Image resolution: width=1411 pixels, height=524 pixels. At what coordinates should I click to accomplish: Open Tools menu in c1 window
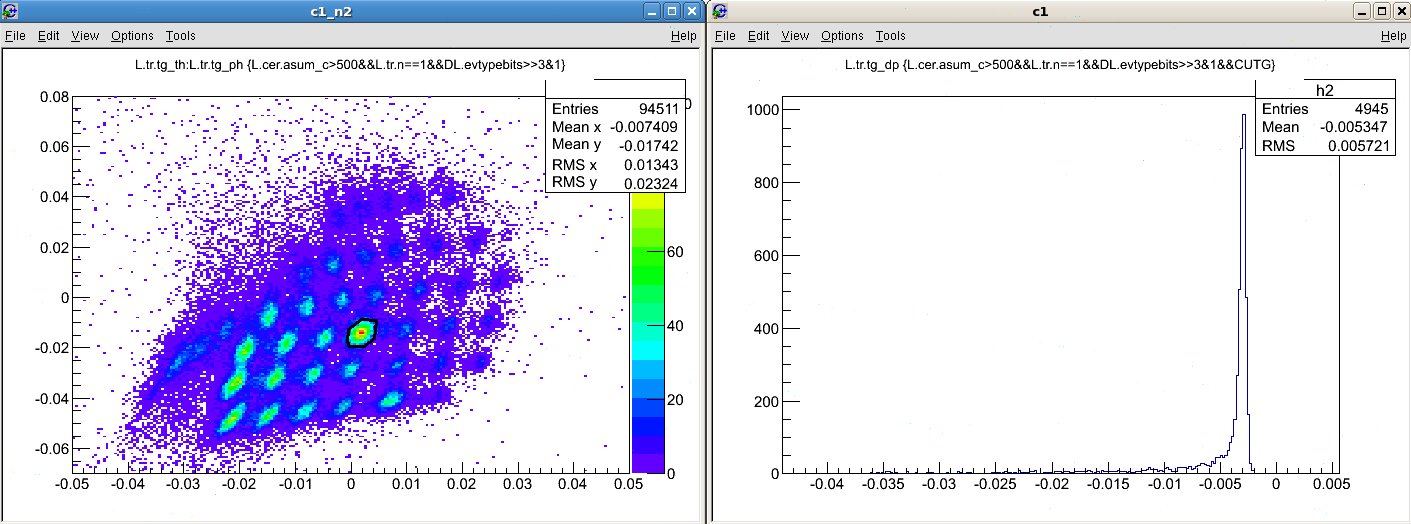891,35
